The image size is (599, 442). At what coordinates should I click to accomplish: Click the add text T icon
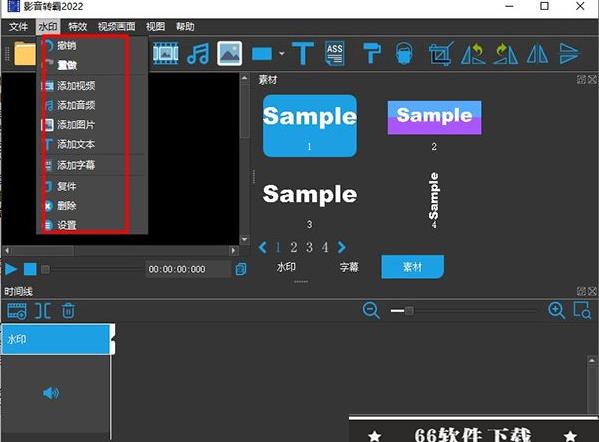click(303, 53)
